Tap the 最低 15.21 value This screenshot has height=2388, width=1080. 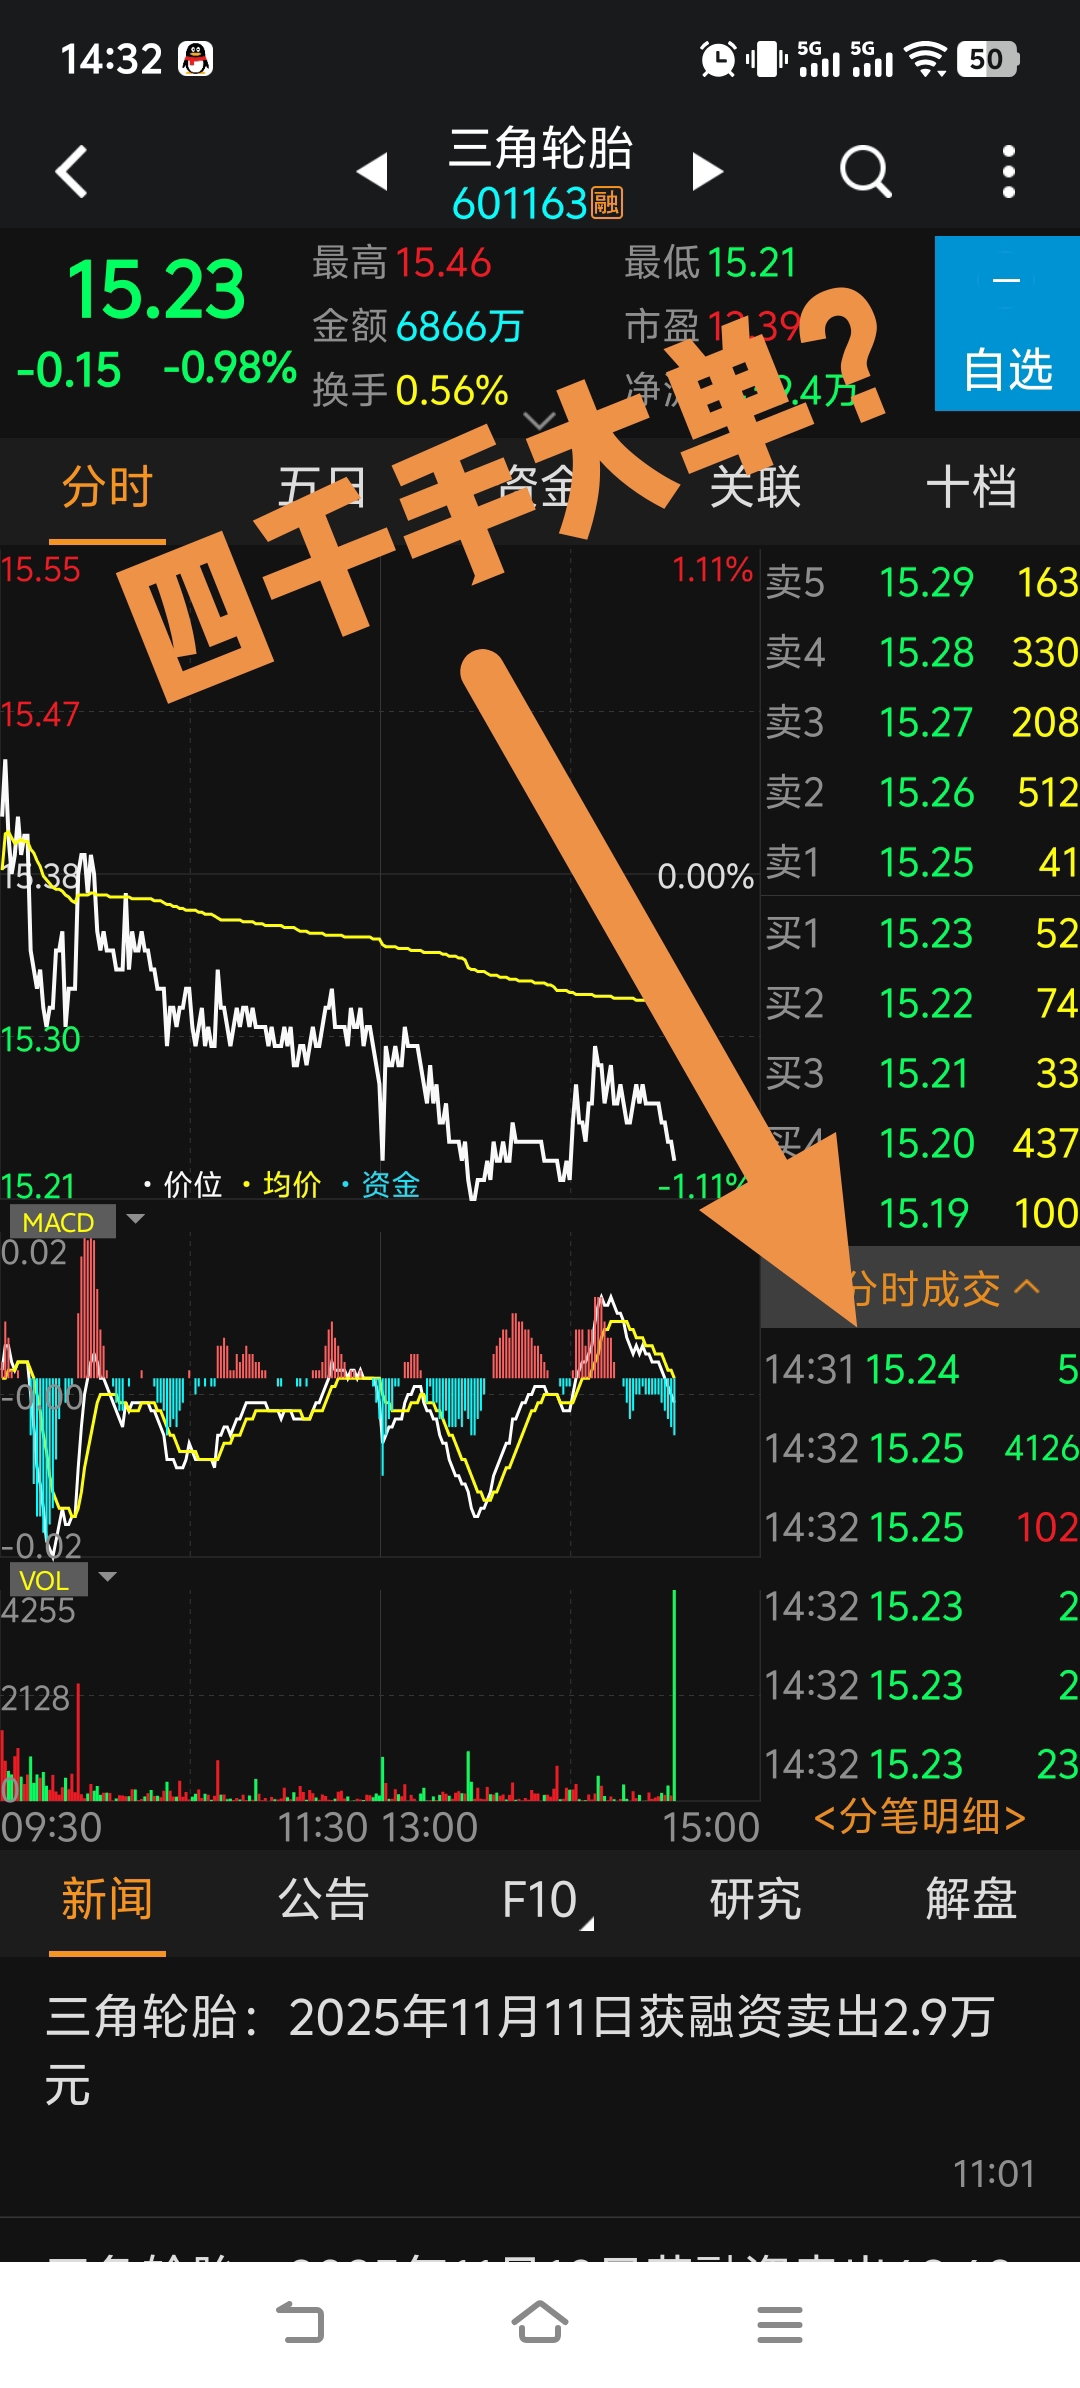pos(752,263)
